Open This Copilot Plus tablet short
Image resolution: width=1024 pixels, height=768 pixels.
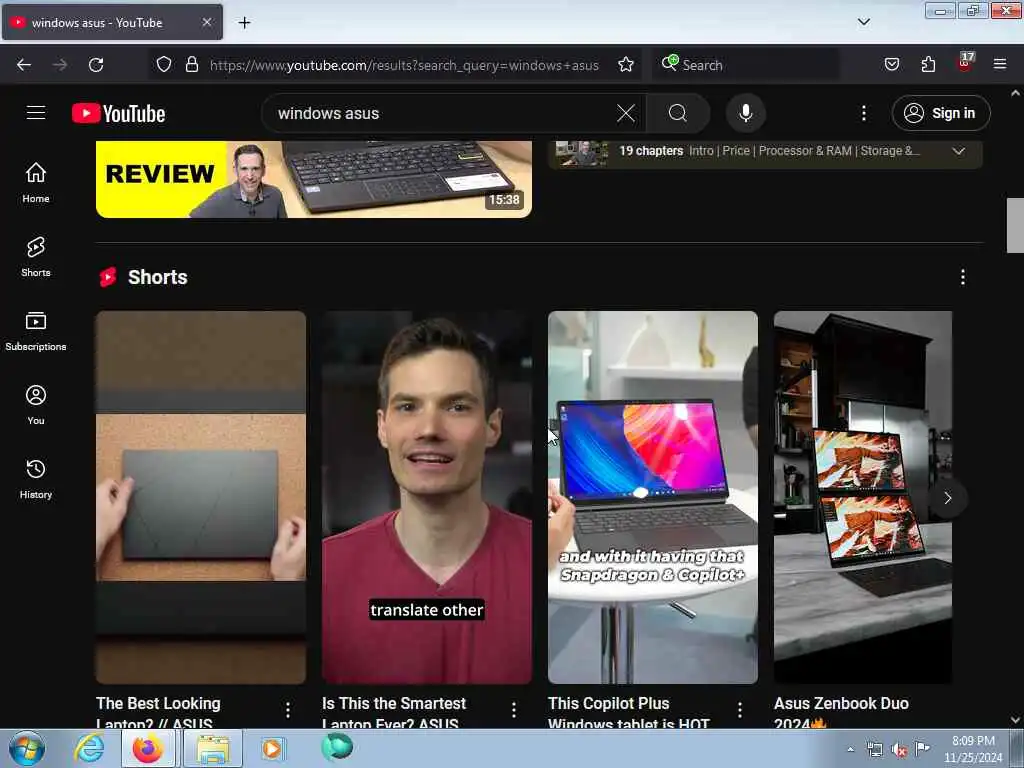(652, 498)
